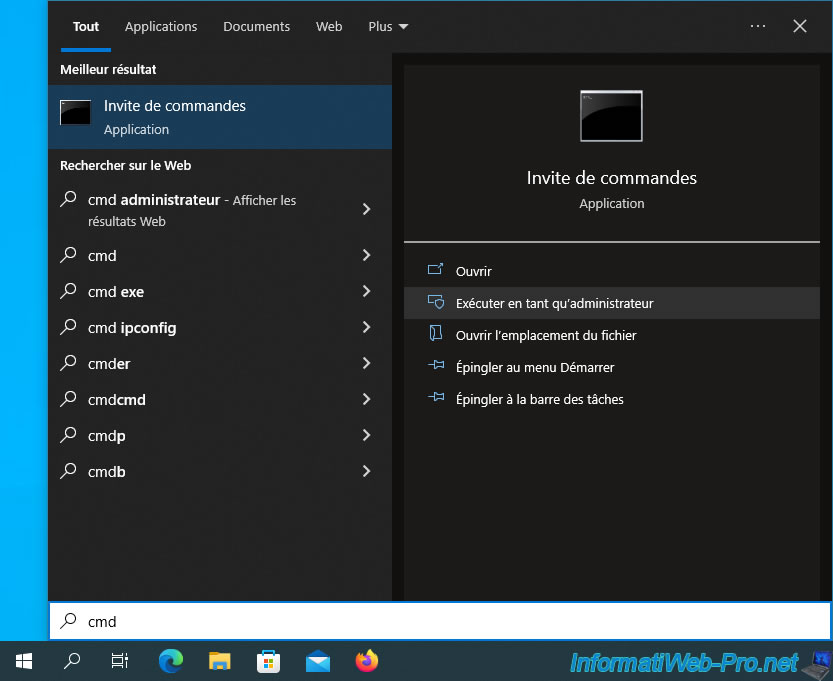Click the 'cmder' suggestion text
The height and width of the screenshot is (681, 833).
pos(109,364)
